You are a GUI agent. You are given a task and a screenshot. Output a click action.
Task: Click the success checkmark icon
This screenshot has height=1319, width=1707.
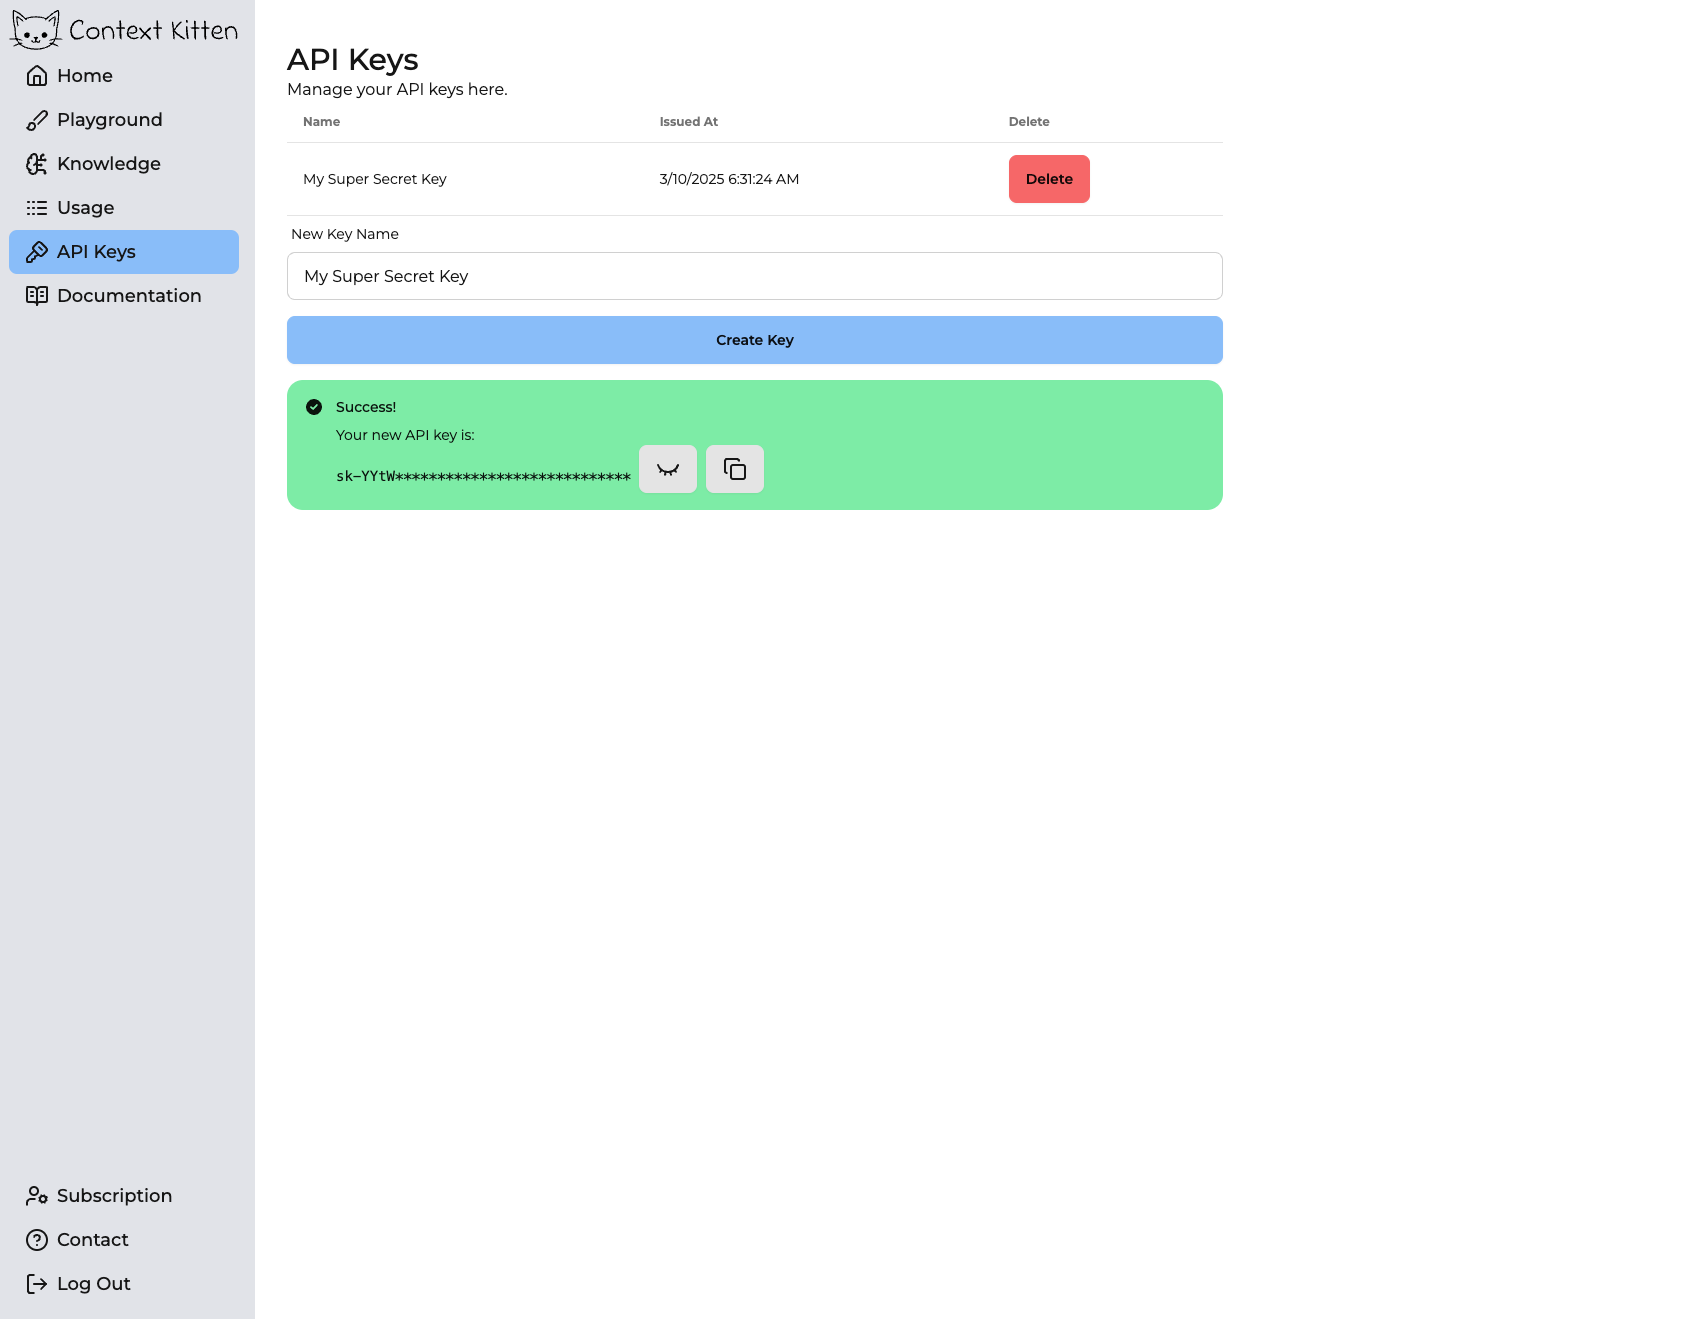(x=314, y=407)
